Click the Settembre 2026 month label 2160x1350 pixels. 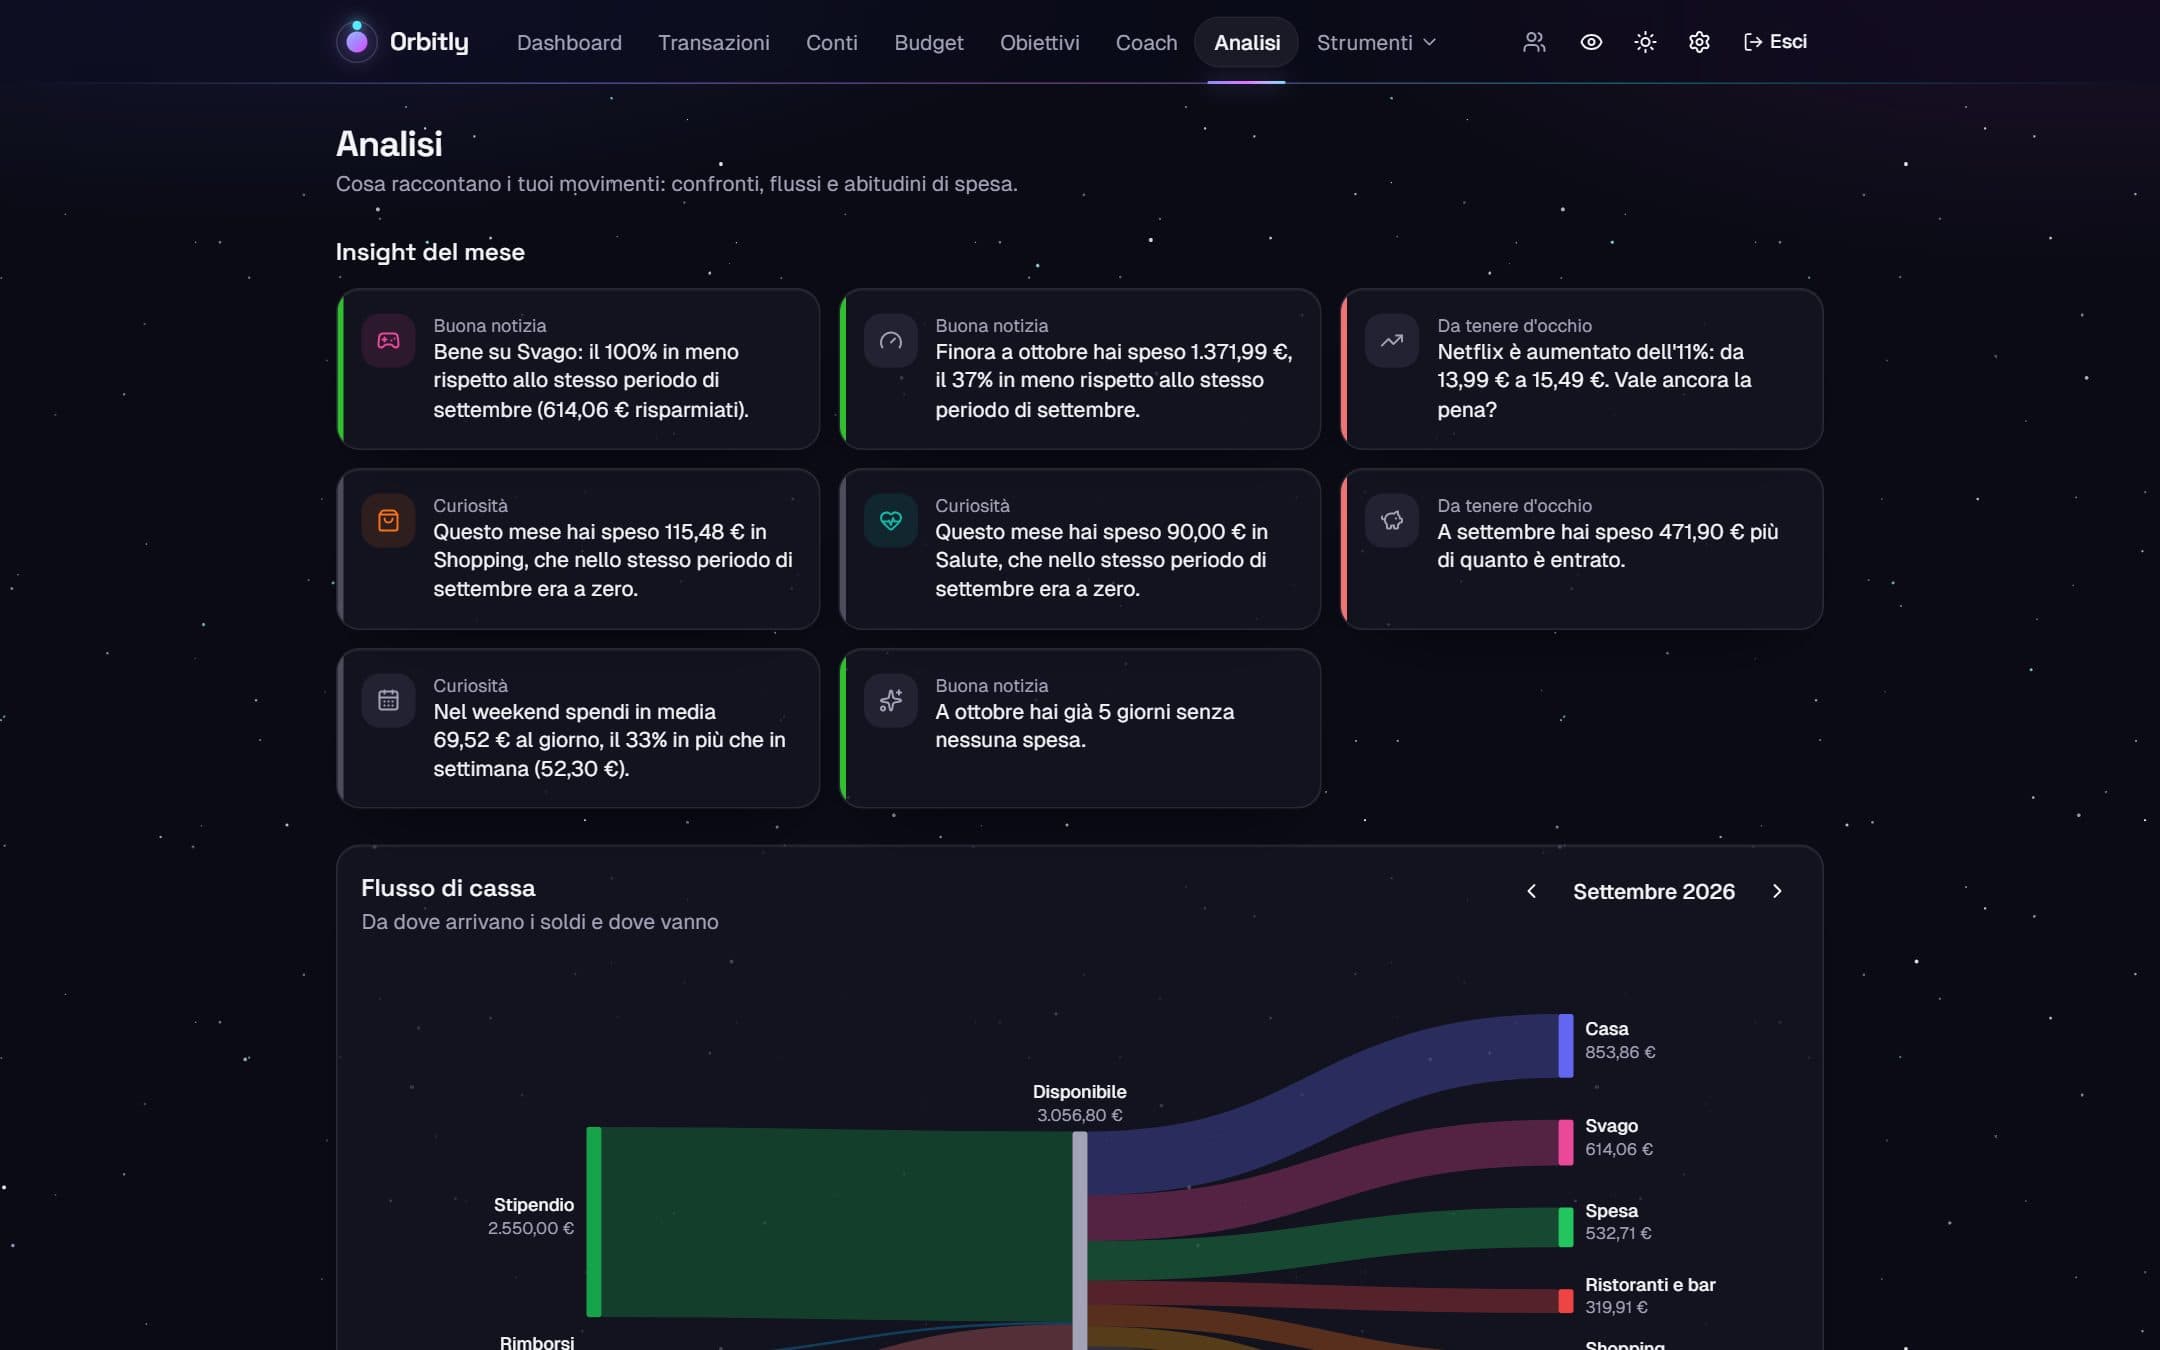[1654, 891]
